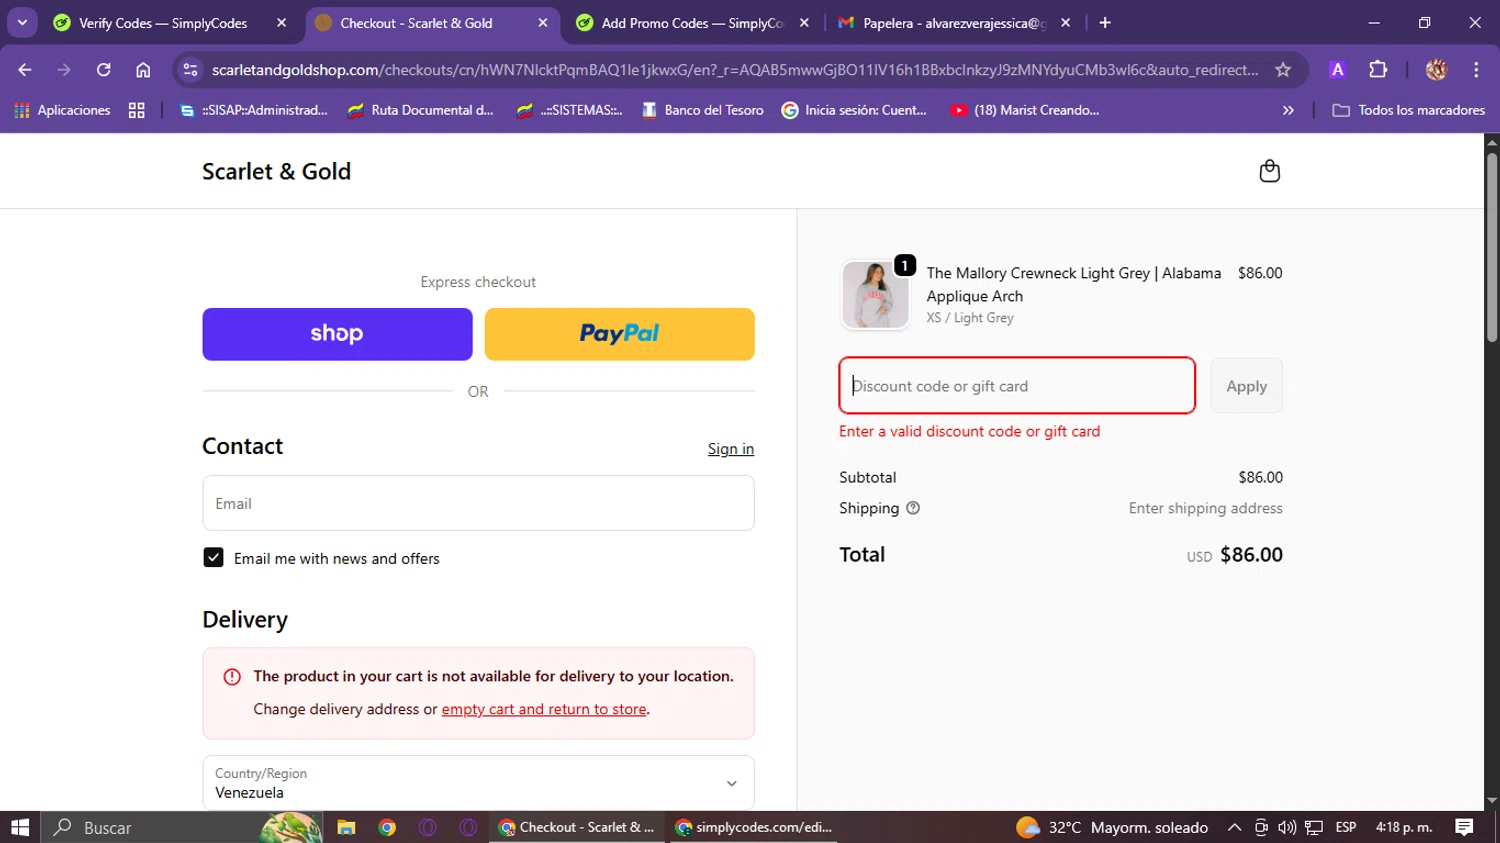Close the Papelera Gmail tab
1500x843 pixels.
tap(1066, 23)
